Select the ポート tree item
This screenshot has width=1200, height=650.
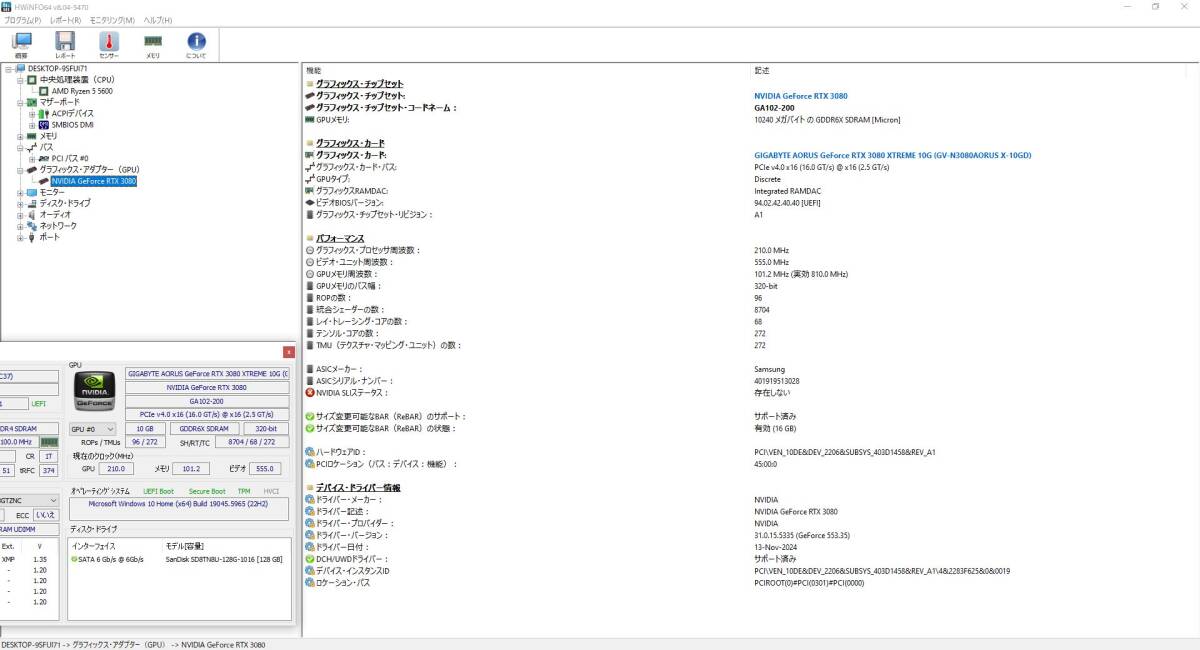(49, 237)
